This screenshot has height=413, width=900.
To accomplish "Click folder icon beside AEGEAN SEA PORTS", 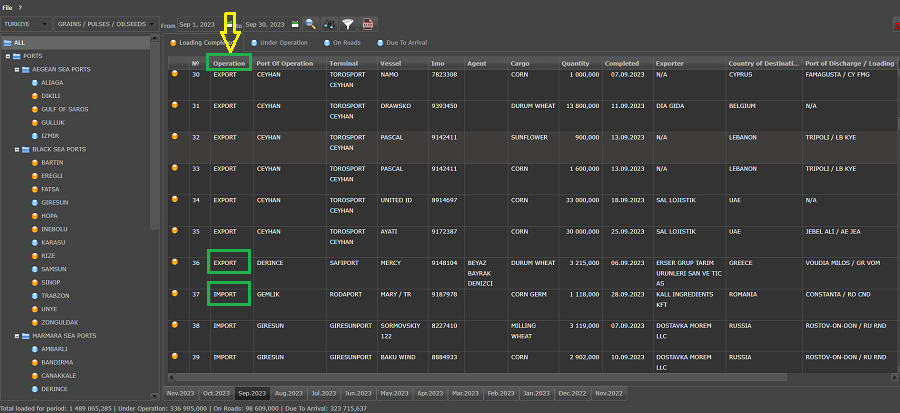I will [x=26, y=69].
